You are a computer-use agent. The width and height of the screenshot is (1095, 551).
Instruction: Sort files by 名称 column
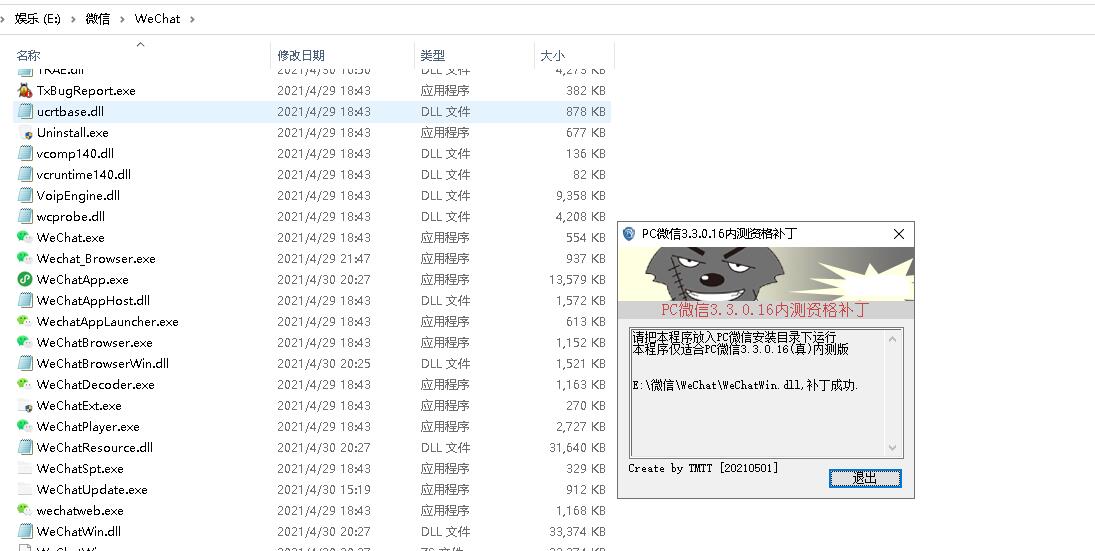tap(29, 55)
